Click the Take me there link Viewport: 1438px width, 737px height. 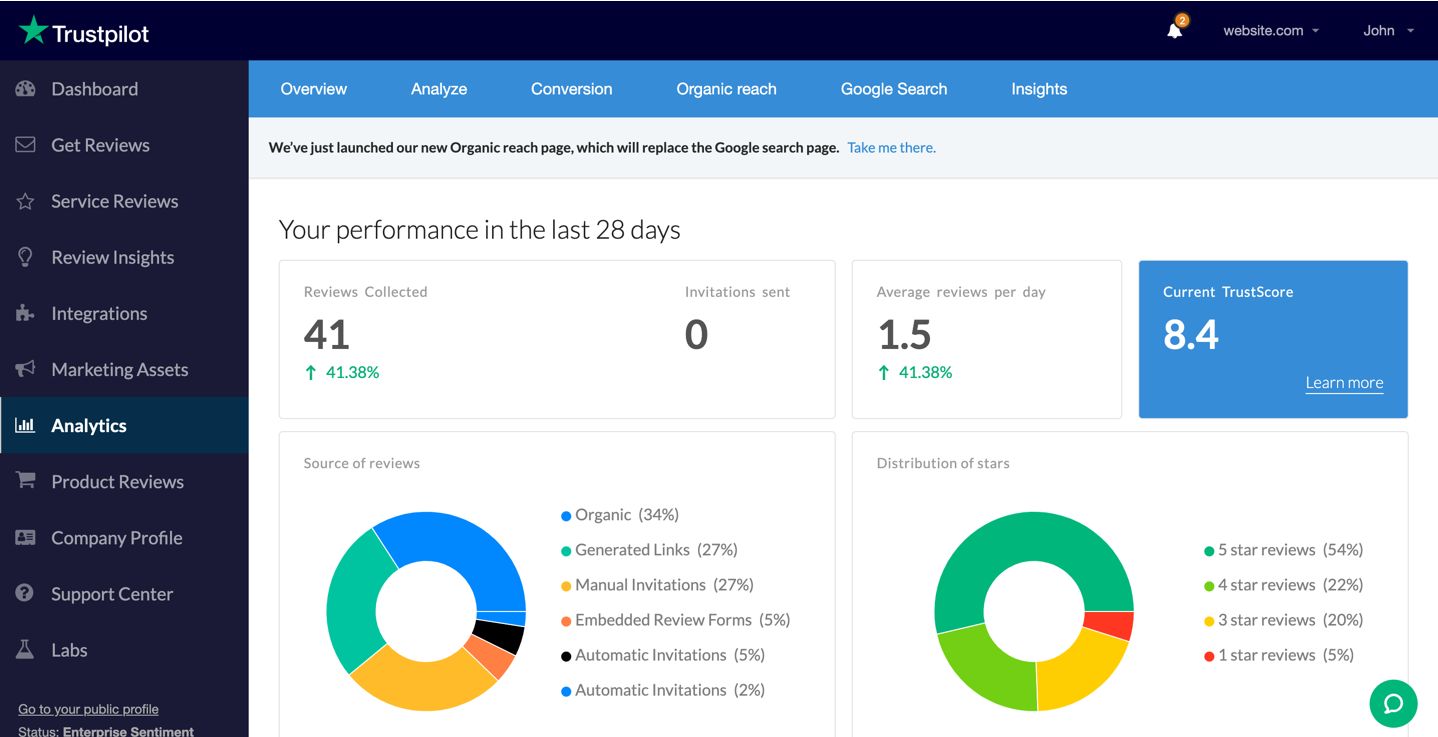point(891,147)
